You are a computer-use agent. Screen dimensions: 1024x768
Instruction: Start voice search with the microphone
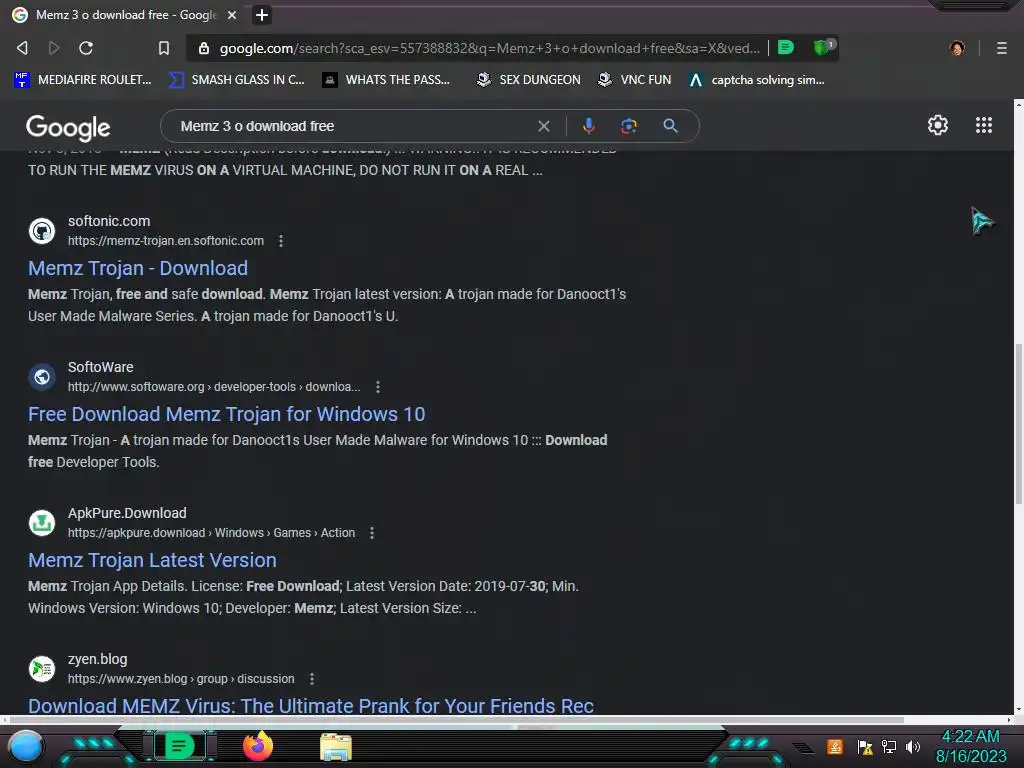pos(588,126)
